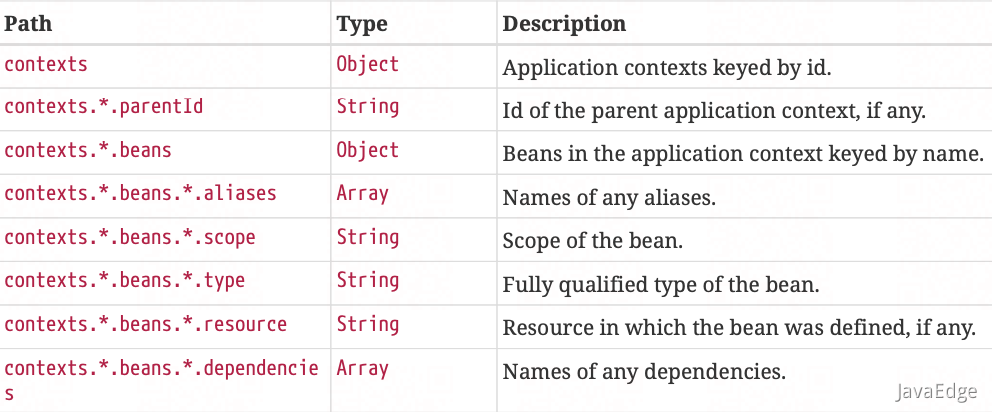The width and height of the screenshot is (992, 412).
Task: Click "Beans in the application context" description
Action: (x=743, y=154)
